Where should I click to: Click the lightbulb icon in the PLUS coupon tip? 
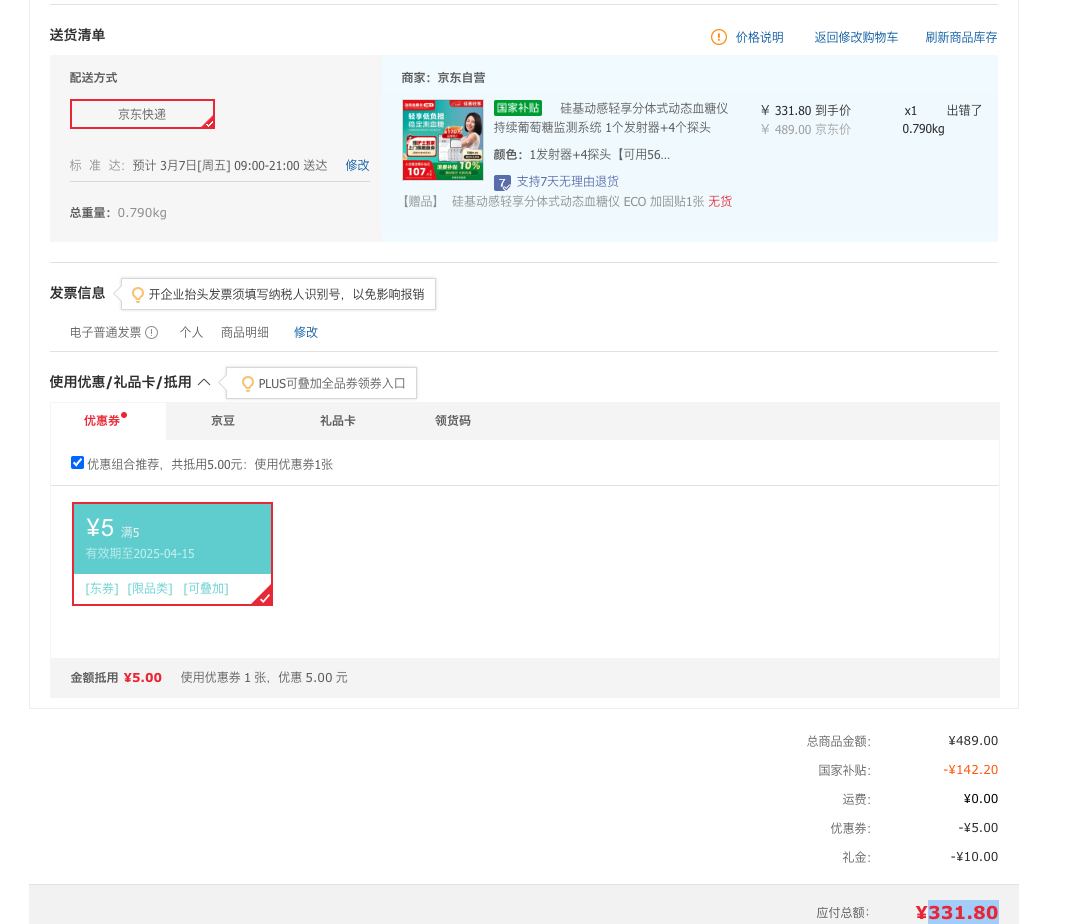(x=248, y=384)
